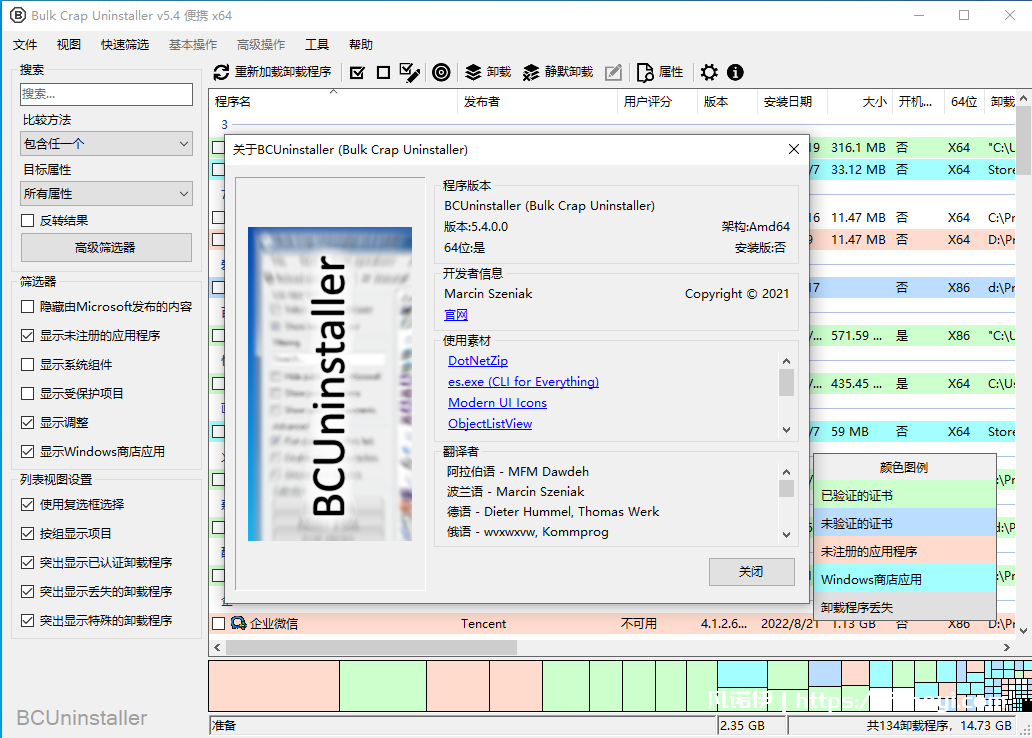The height and width of the screenshot is (738, 1032).
Task: Open the 工具 menu
Action: 317,44
